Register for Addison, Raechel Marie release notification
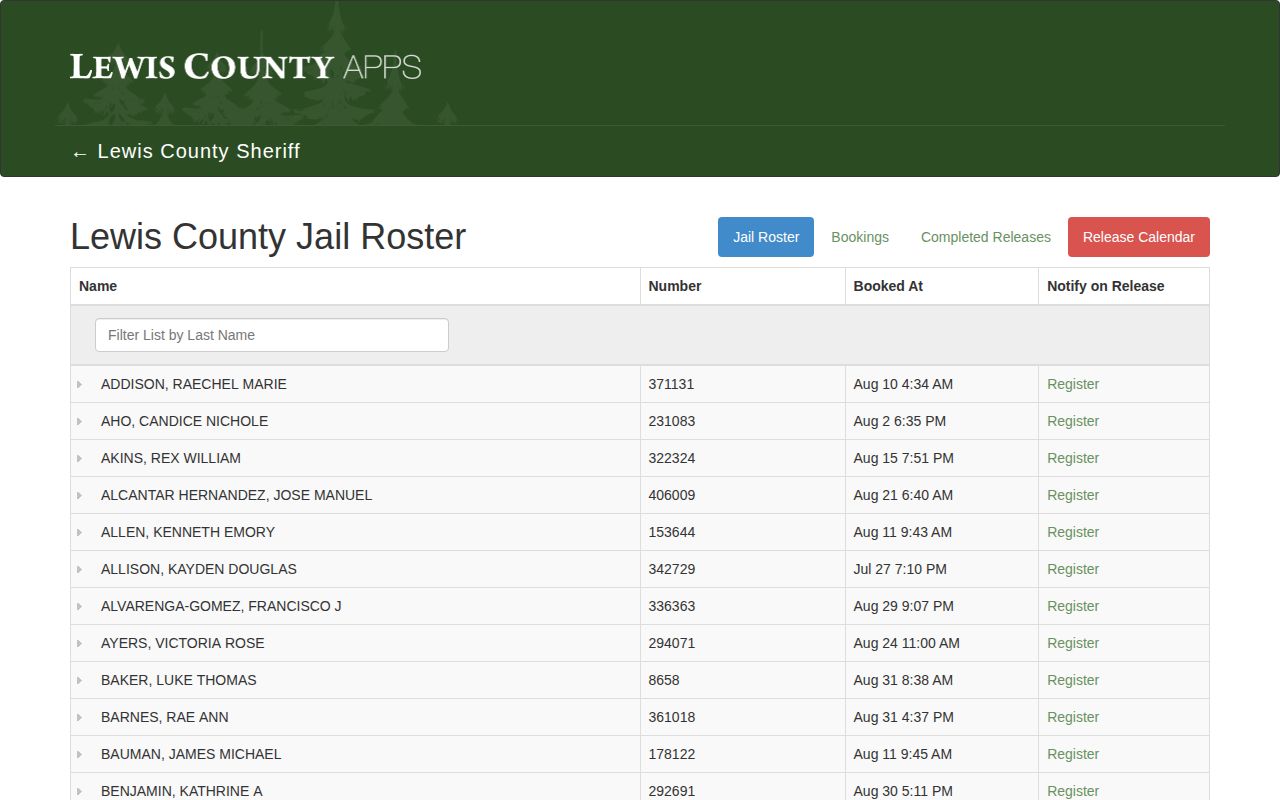 tap(1073, 384)
